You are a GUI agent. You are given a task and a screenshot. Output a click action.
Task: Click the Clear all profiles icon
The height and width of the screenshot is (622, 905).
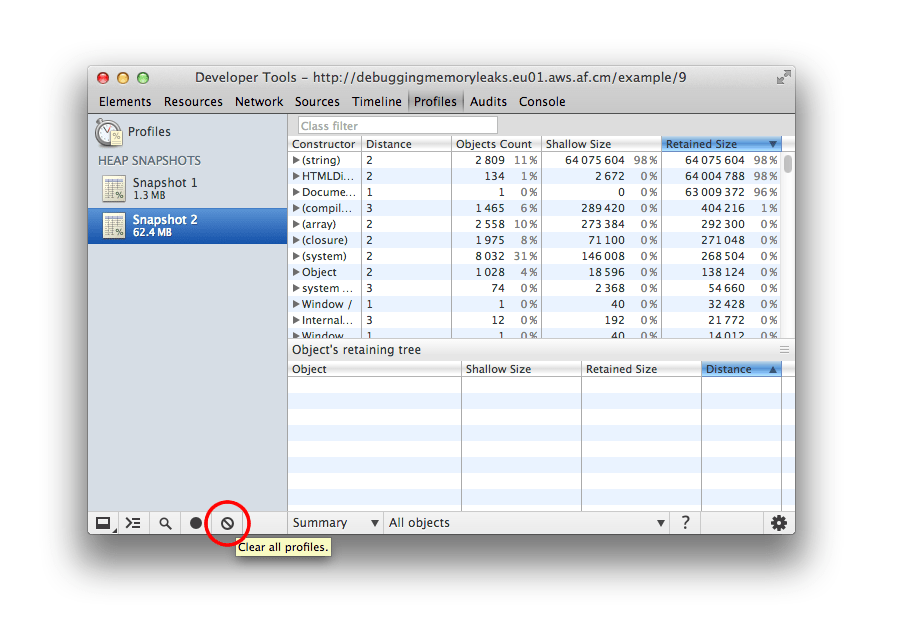pos(227,522)
